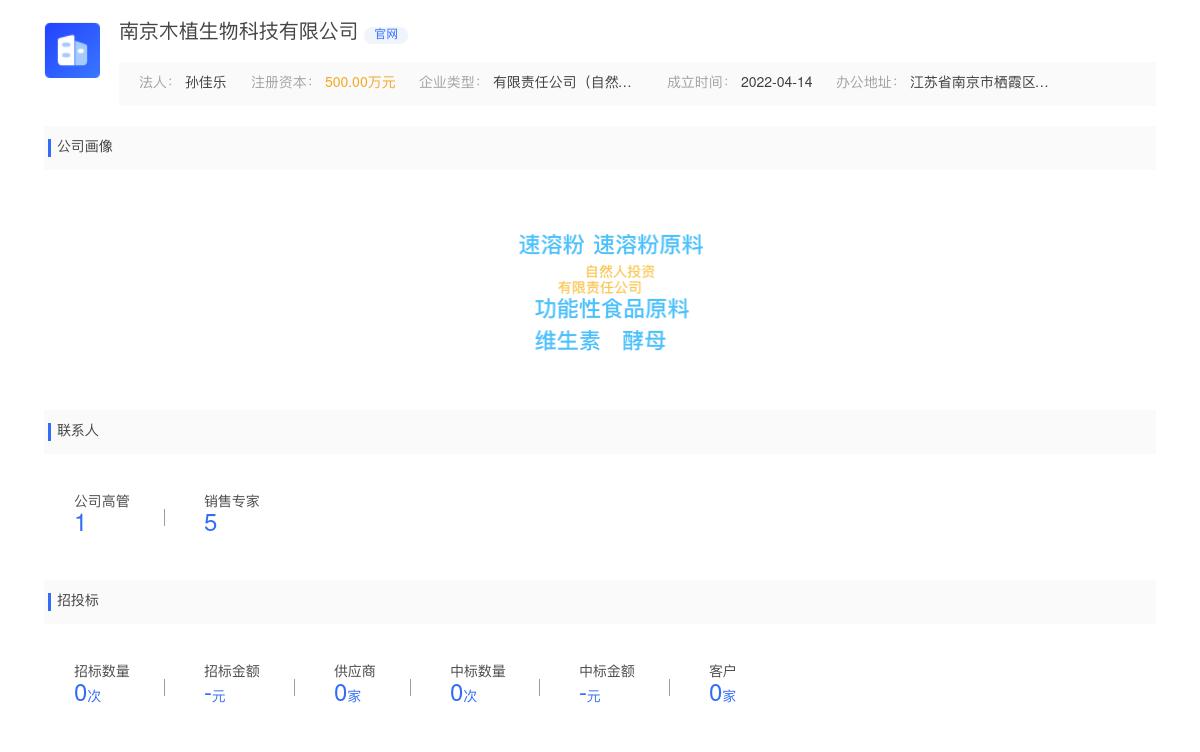Open the 官网 official site badge

pos(386,34)
